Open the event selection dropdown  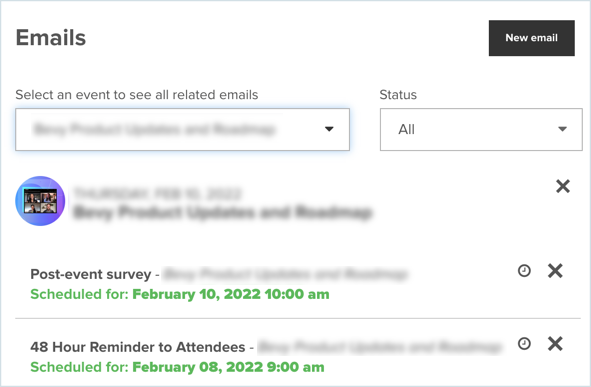point(182,129)
